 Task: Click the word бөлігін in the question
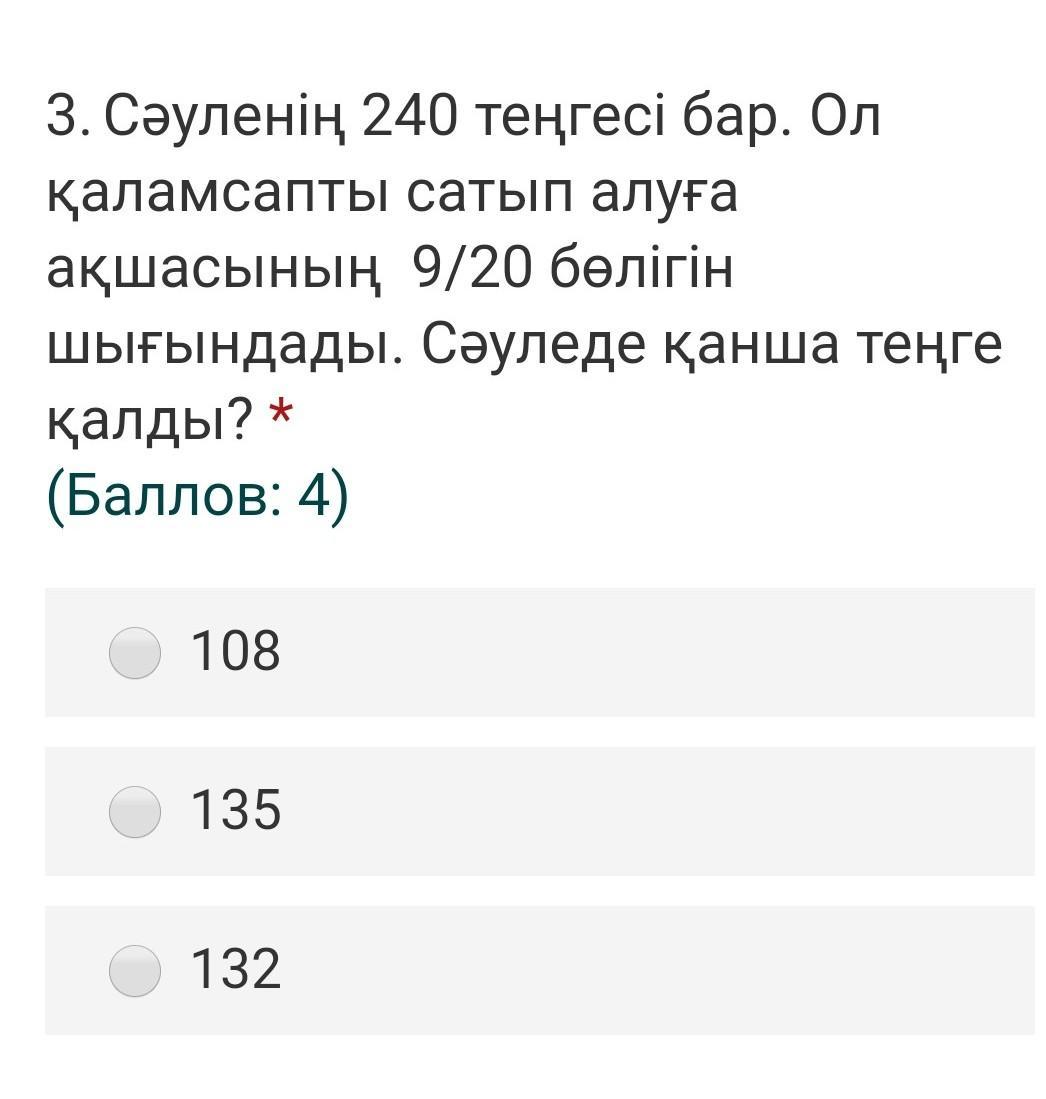pos(642,270)
